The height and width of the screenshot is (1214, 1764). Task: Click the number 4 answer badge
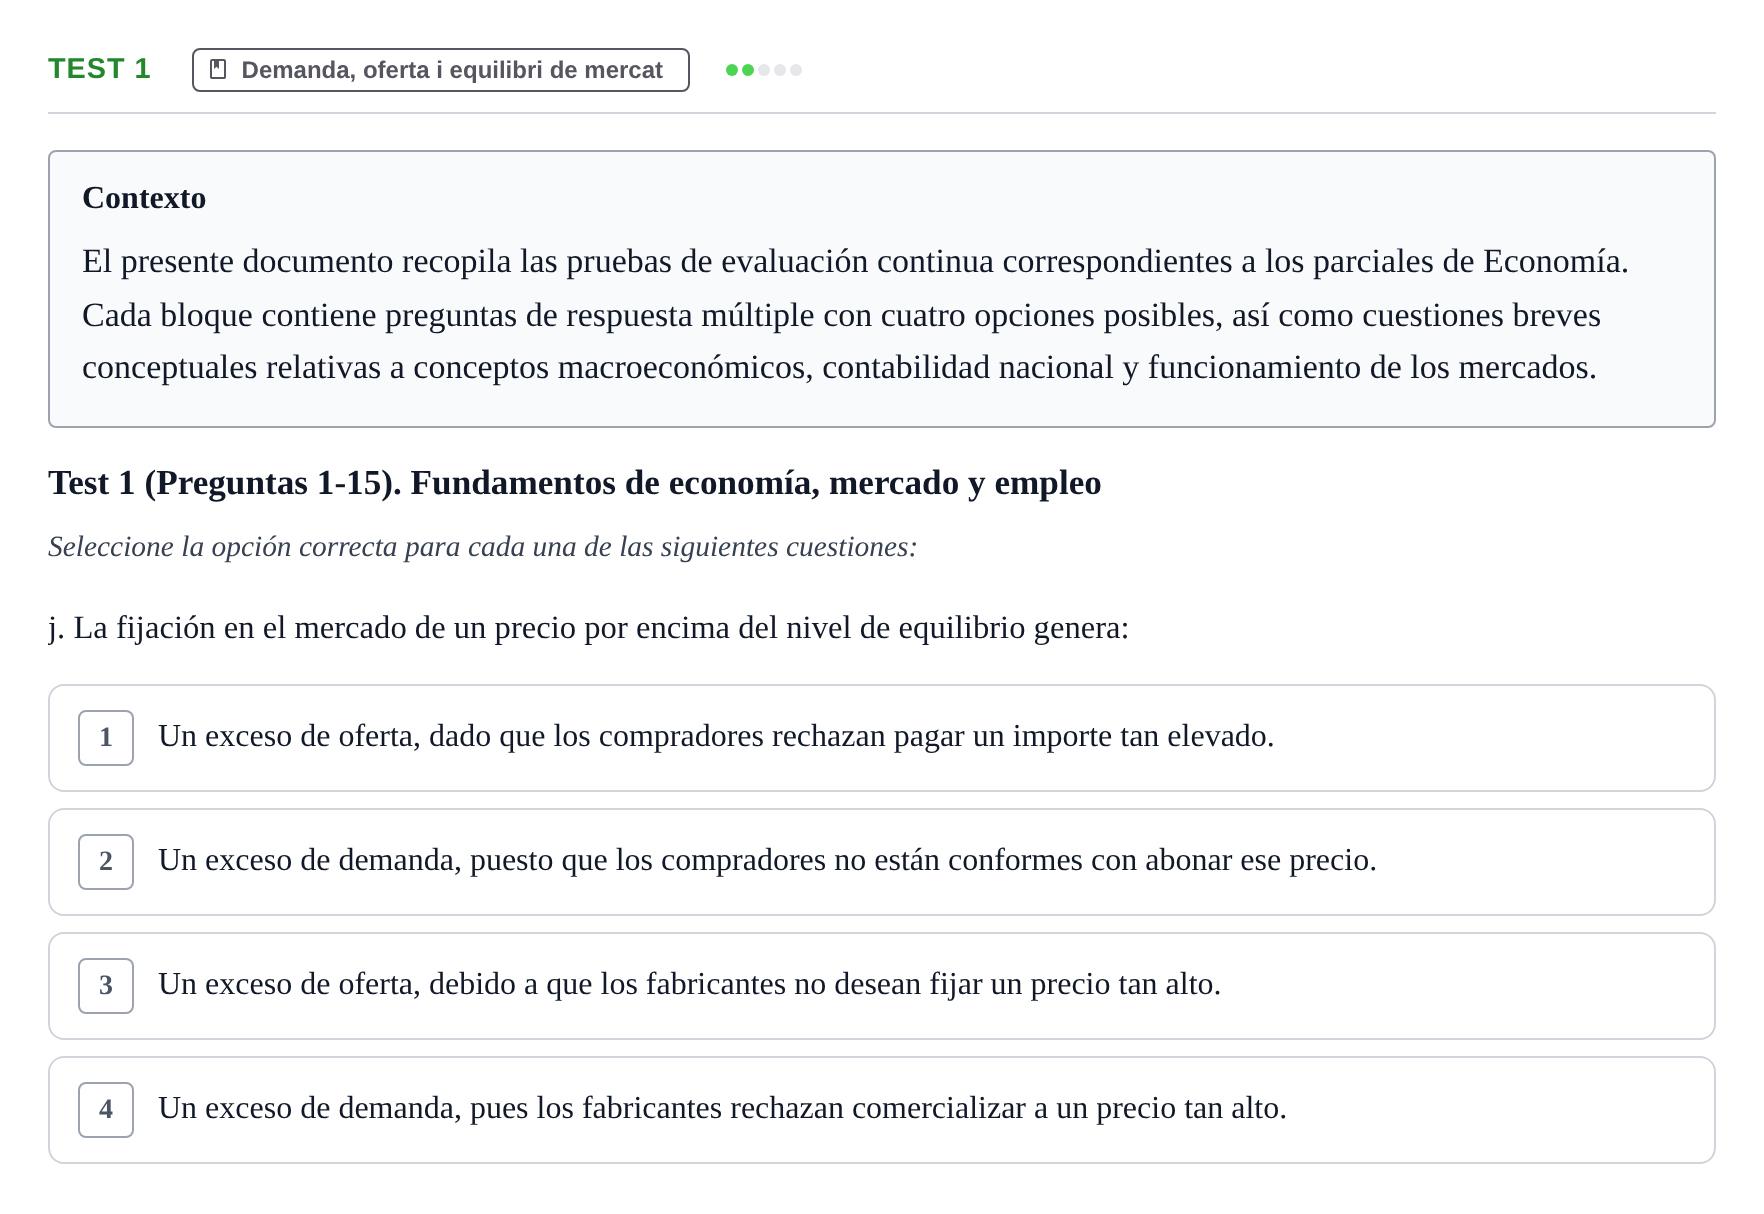pyautogui.click(x=106, y=1110)
